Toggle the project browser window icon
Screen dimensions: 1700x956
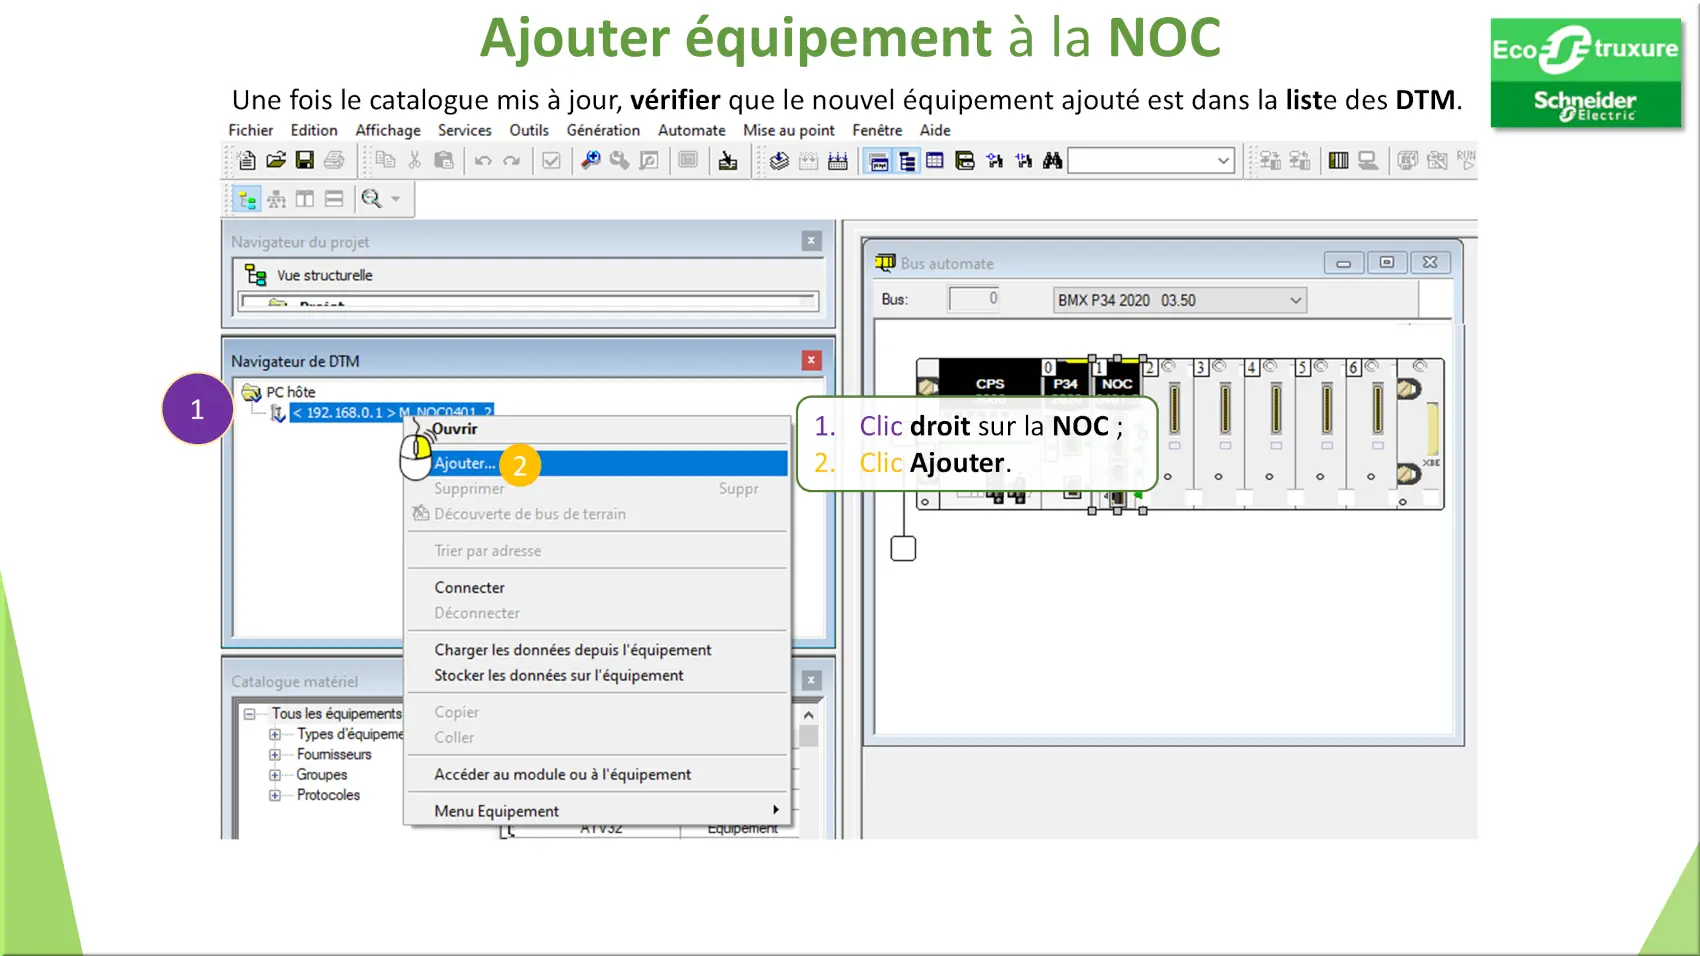tap(879, 161)
